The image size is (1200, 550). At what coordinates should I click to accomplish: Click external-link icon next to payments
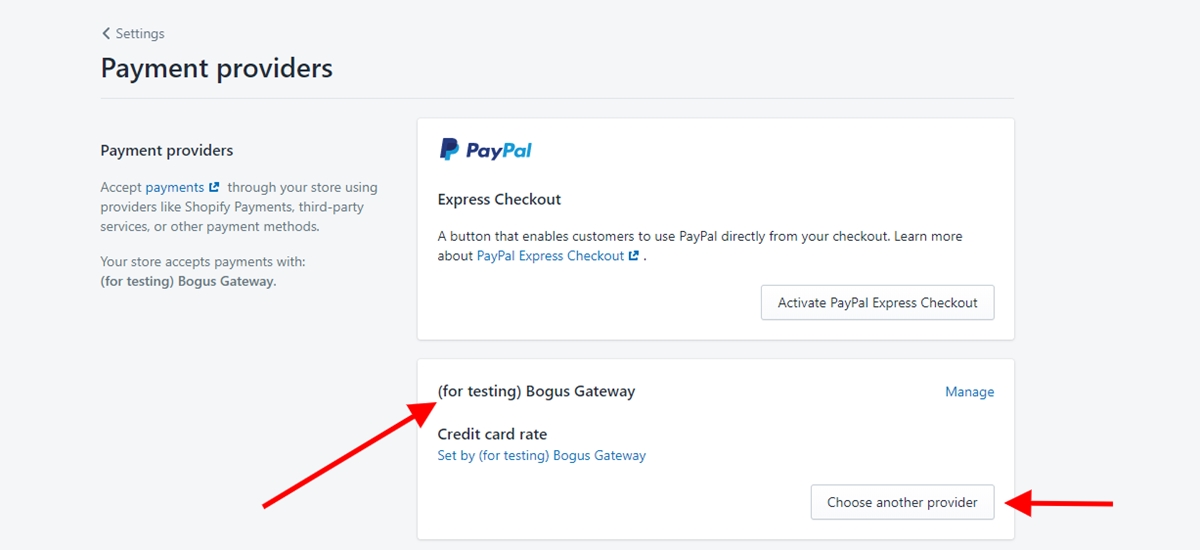214,187
